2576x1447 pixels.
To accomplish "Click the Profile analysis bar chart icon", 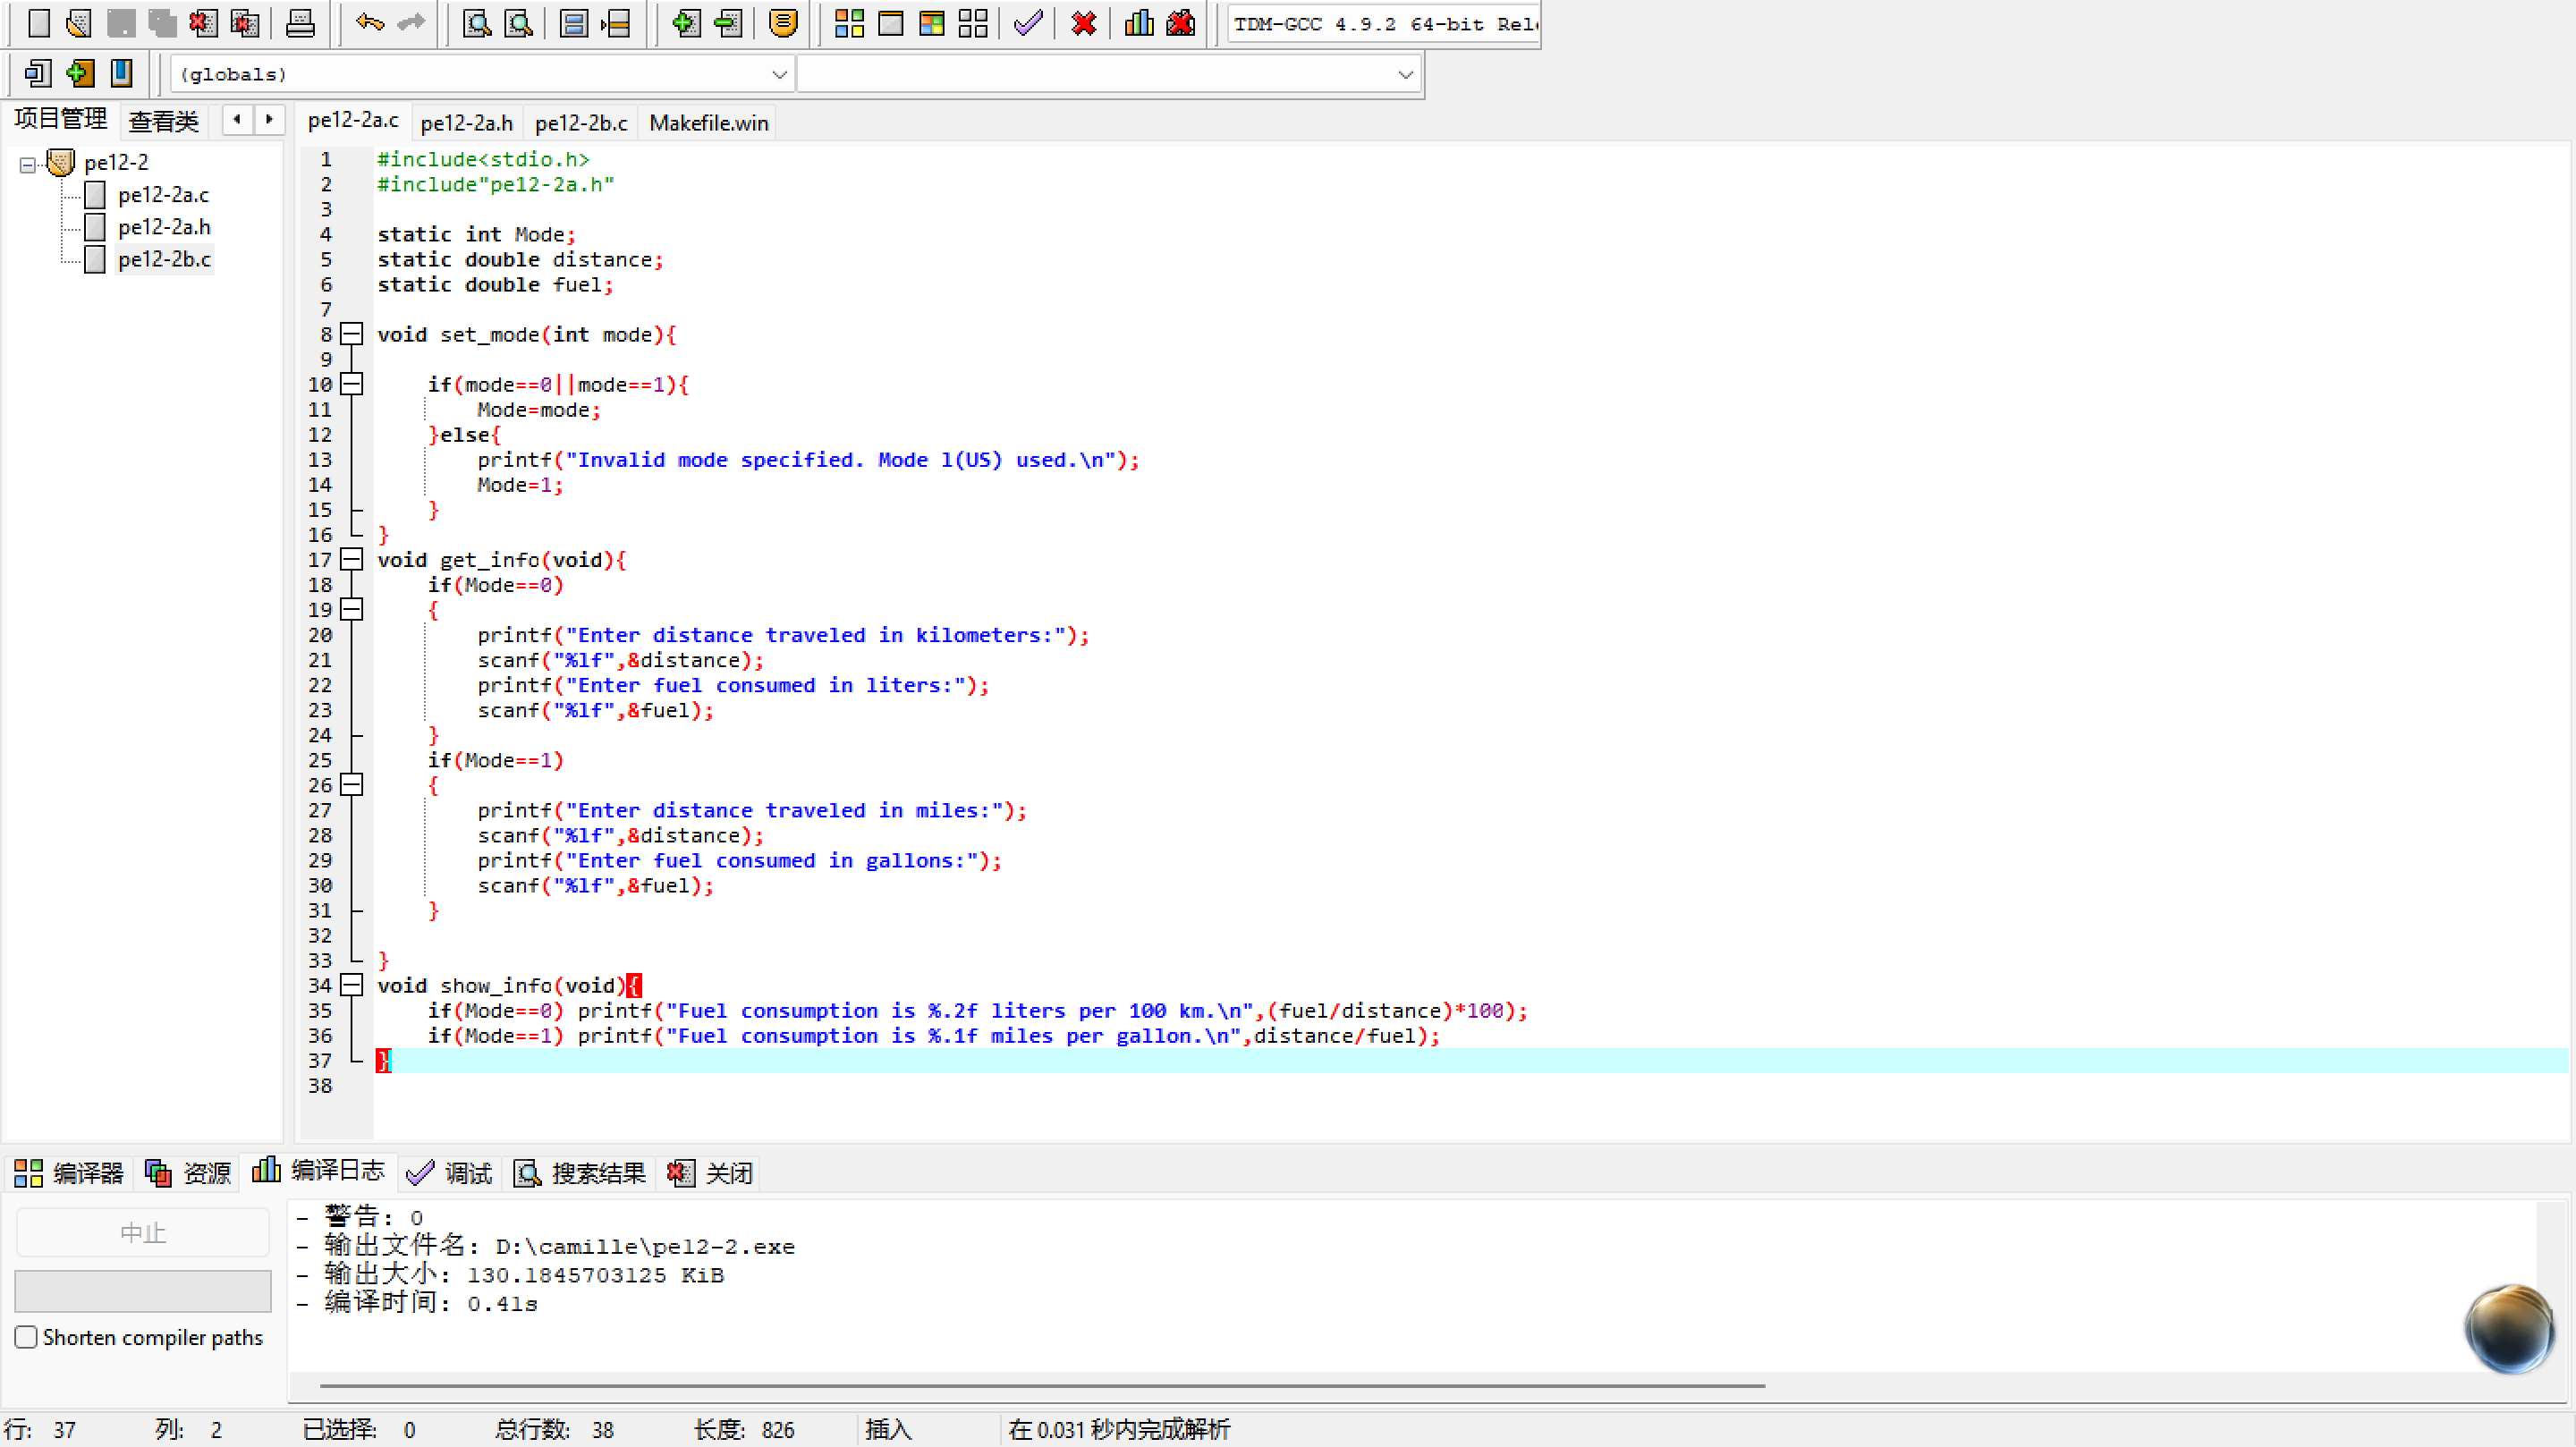I will click(1139, 23).
